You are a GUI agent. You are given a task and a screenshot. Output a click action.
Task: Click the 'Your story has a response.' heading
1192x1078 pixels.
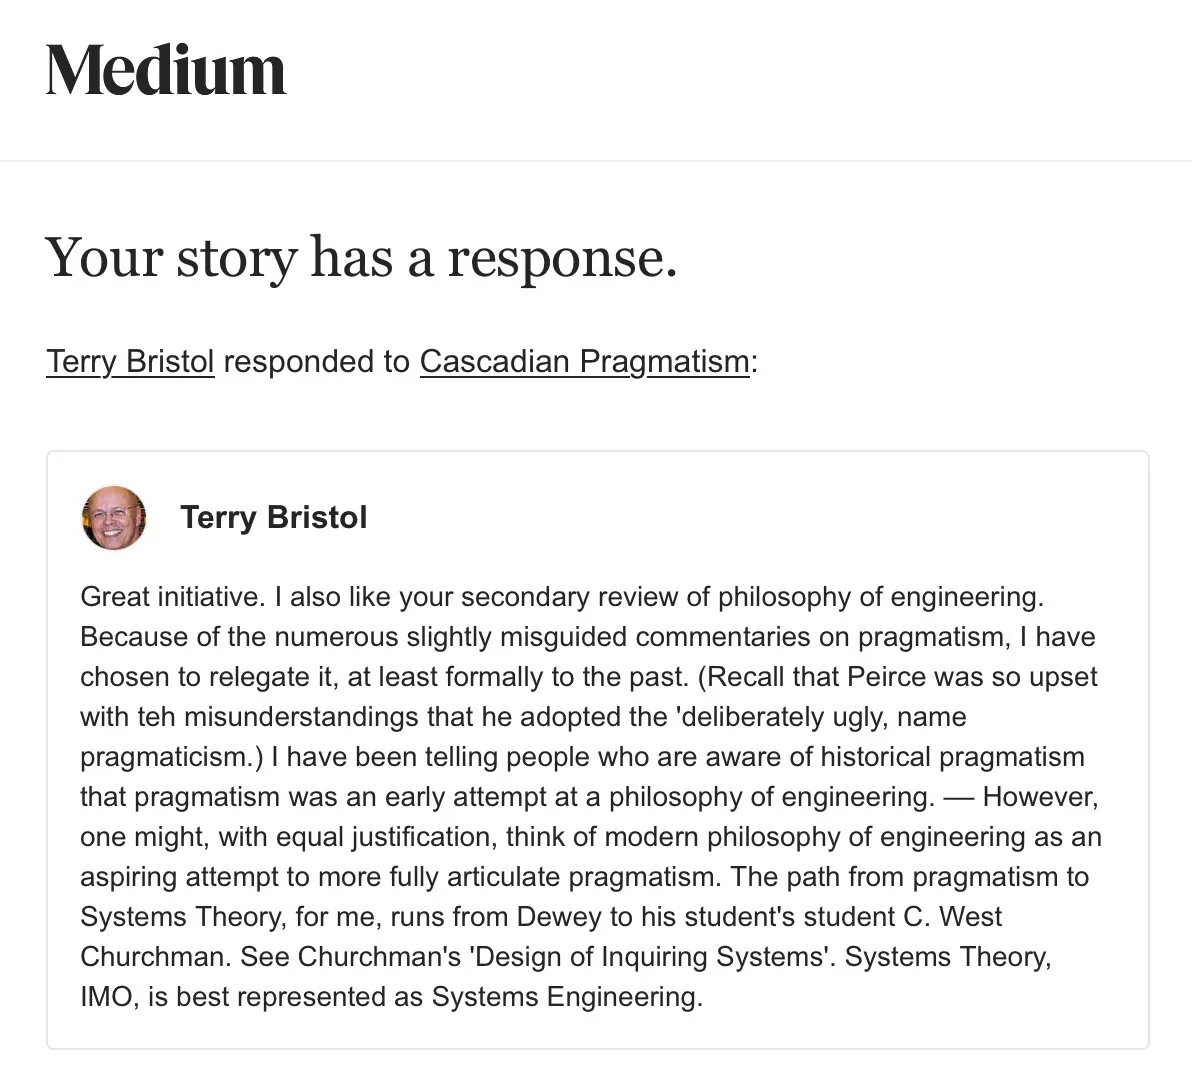tap(362, 257)
